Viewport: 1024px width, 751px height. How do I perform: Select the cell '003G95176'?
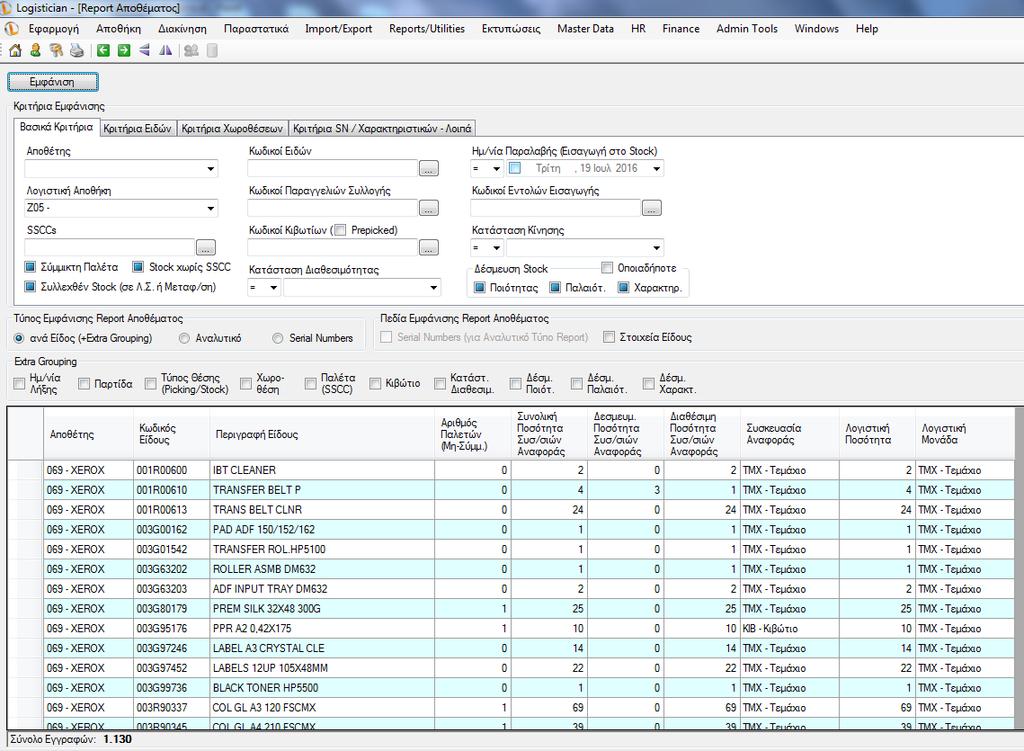pyautogui.click(x=171, y=628)
